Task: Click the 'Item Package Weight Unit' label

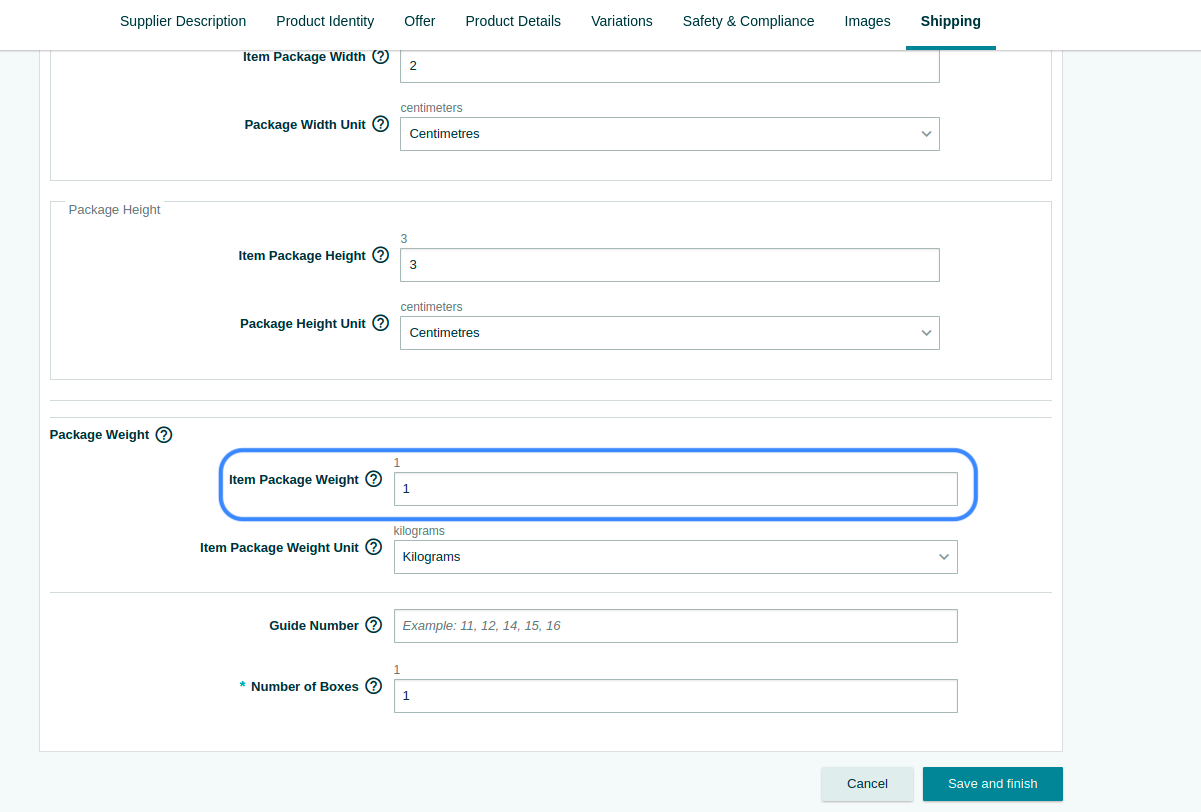Action: pyautogui.click(x=279, y=548)
